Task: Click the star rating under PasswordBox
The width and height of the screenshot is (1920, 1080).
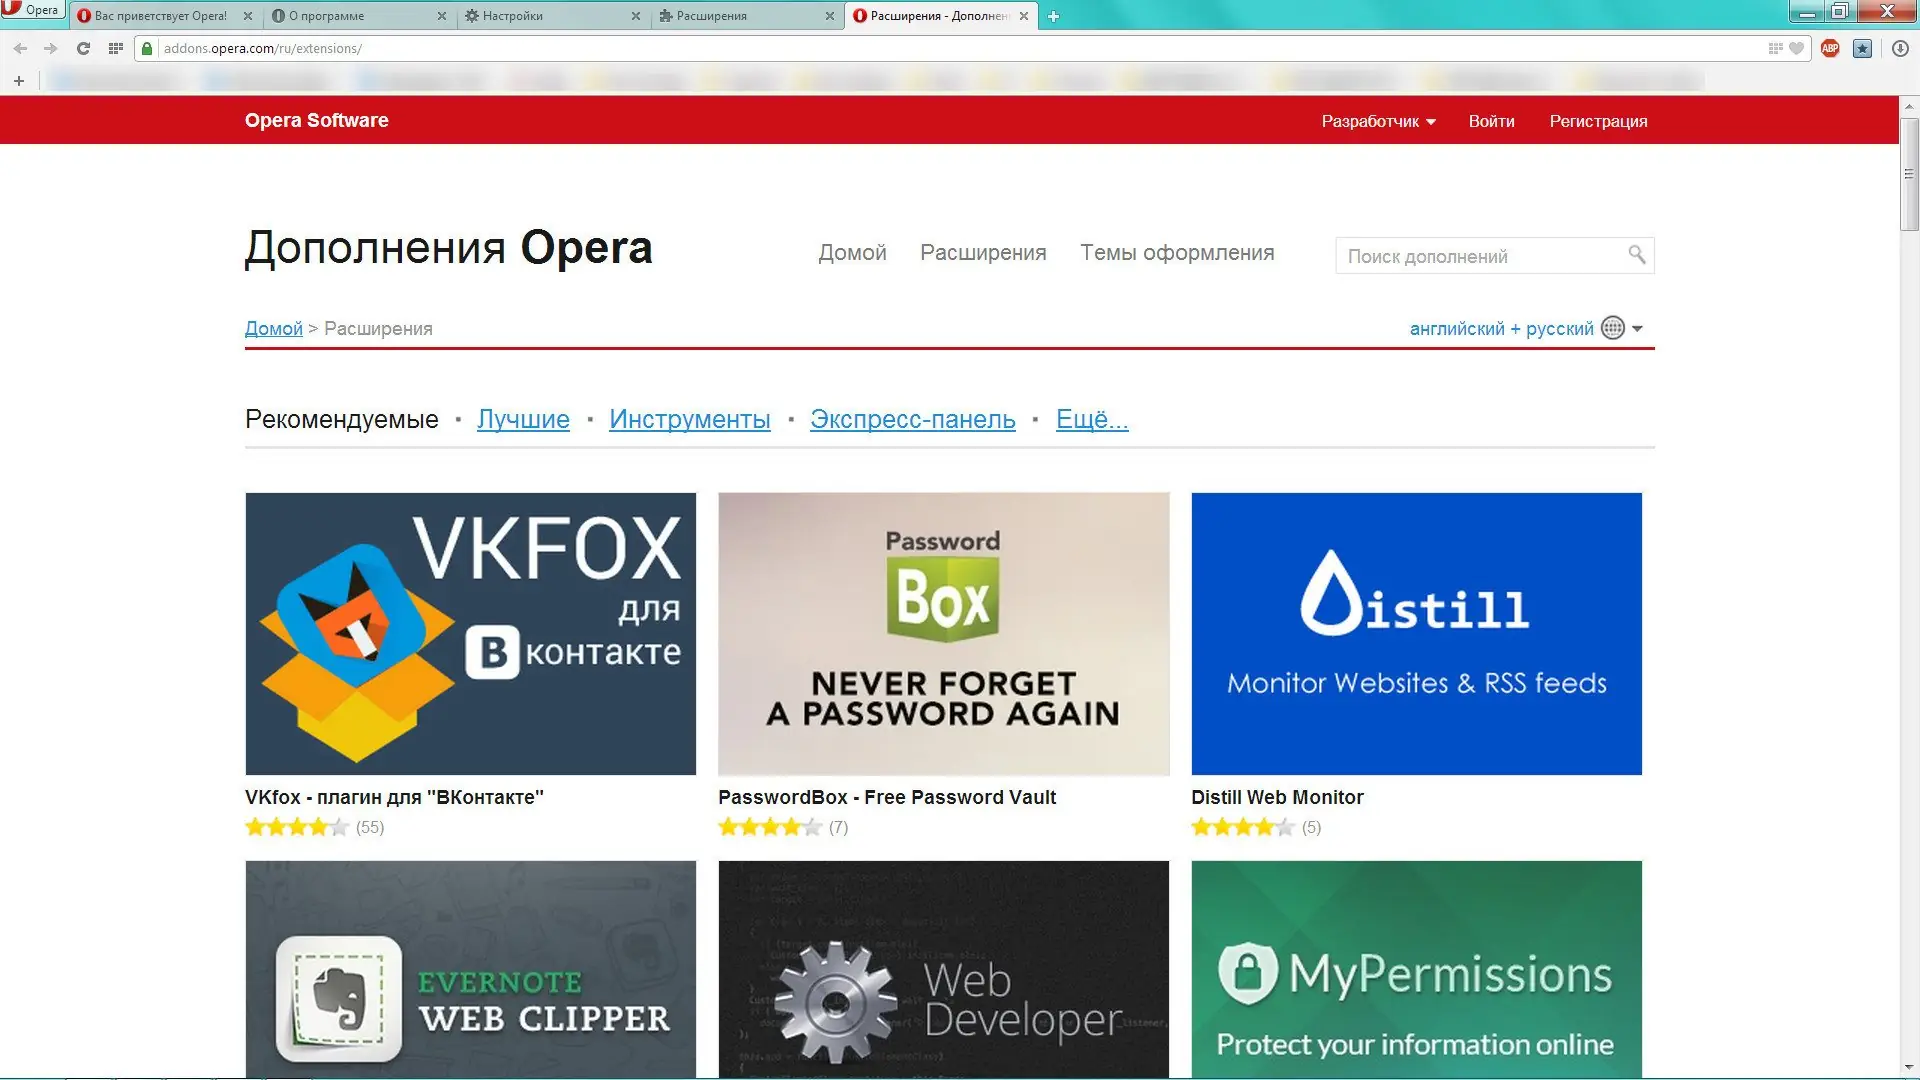Action: [770, 827]
